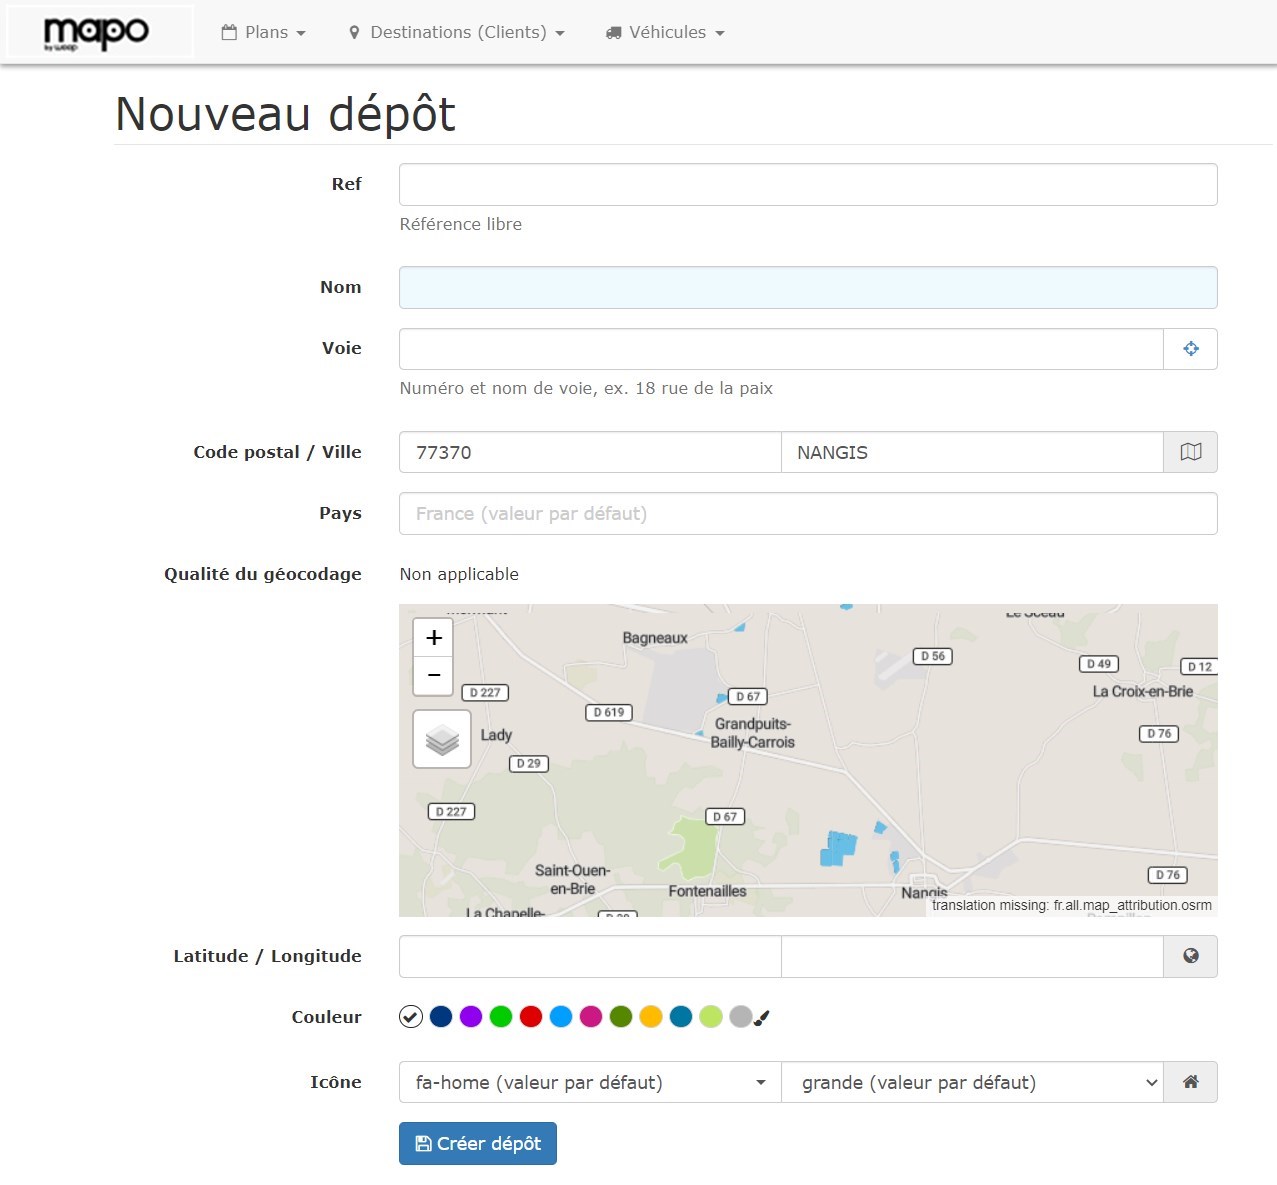Image resolution: width=1277 pixels, height=1185 pixels.
Task: Click the mapo logo
Action: pos(97,33)
